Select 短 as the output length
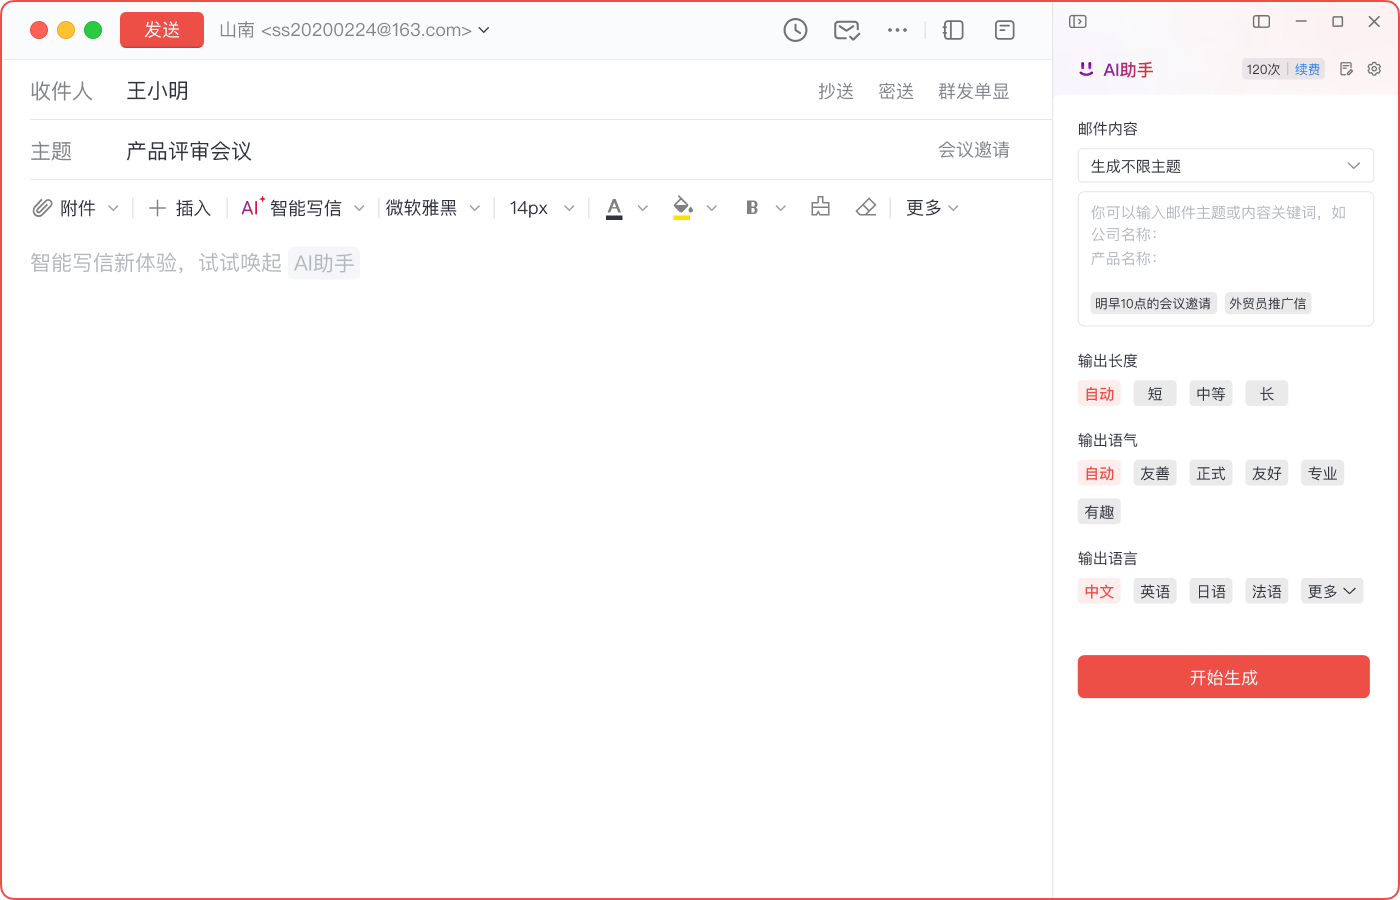 click(x=1155, y=393)
